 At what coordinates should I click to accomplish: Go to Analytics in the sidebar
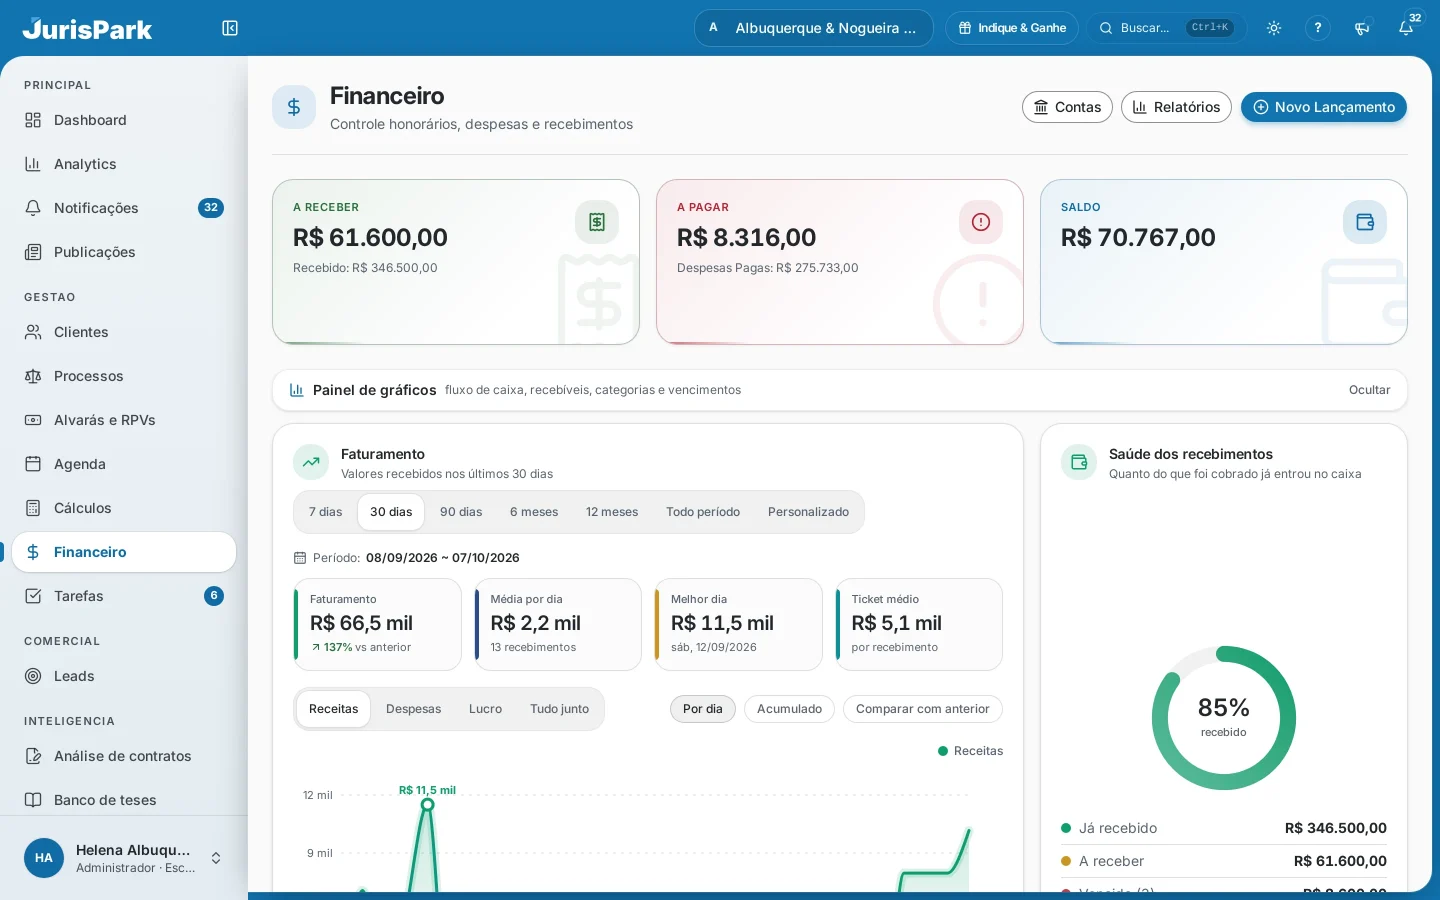124,164
